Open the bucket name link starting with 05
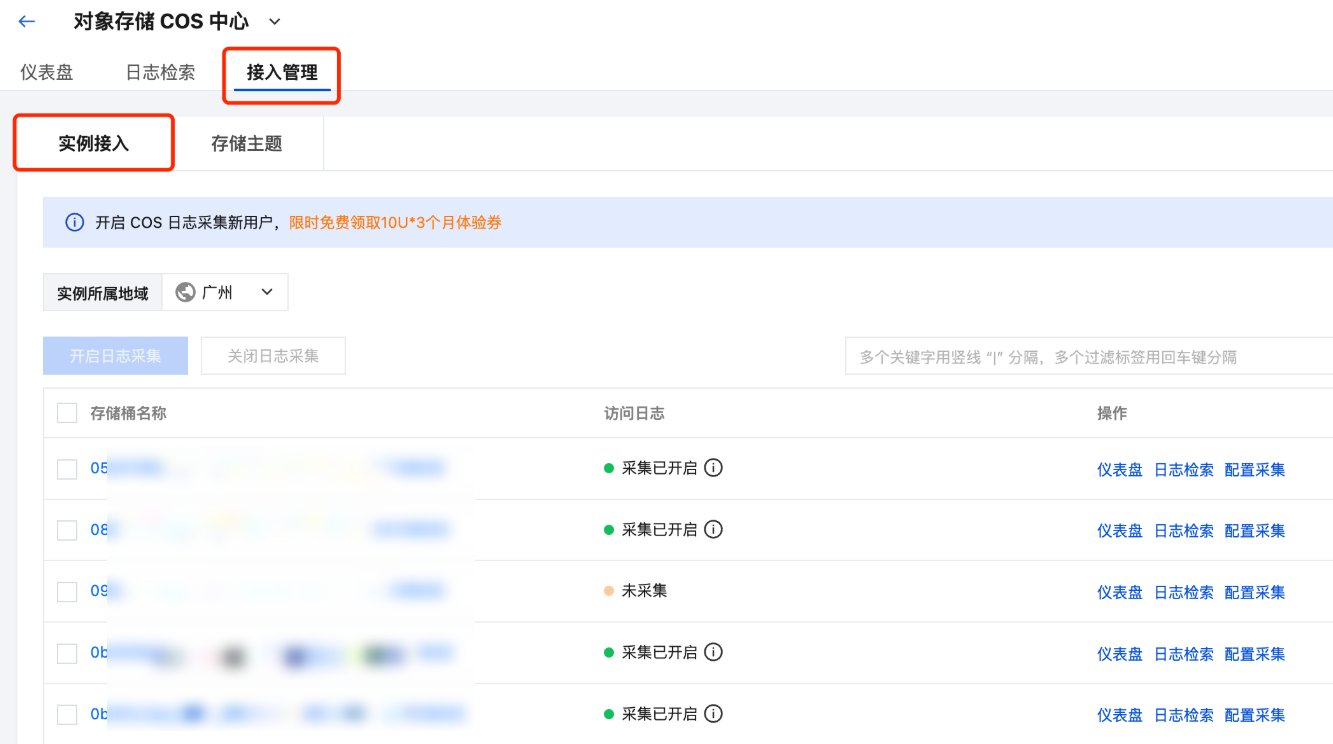The width and height of the screenshot is (1333, 744). (x=268, y=468)
